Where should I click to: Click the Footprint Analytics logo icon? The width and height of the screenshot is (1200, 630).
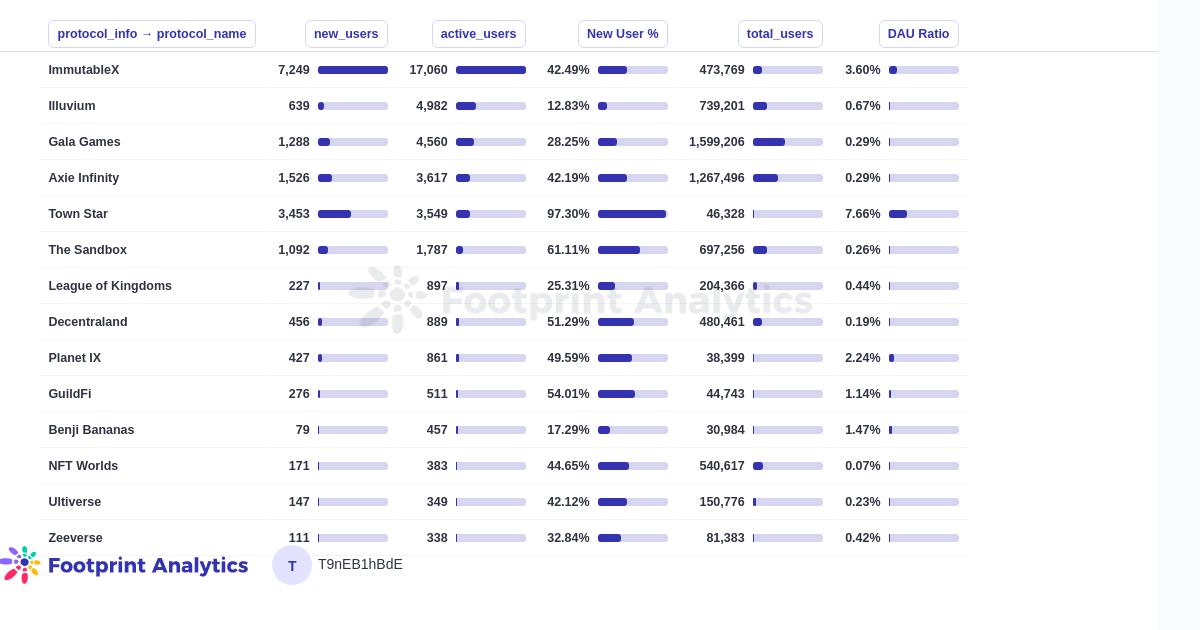22,564
